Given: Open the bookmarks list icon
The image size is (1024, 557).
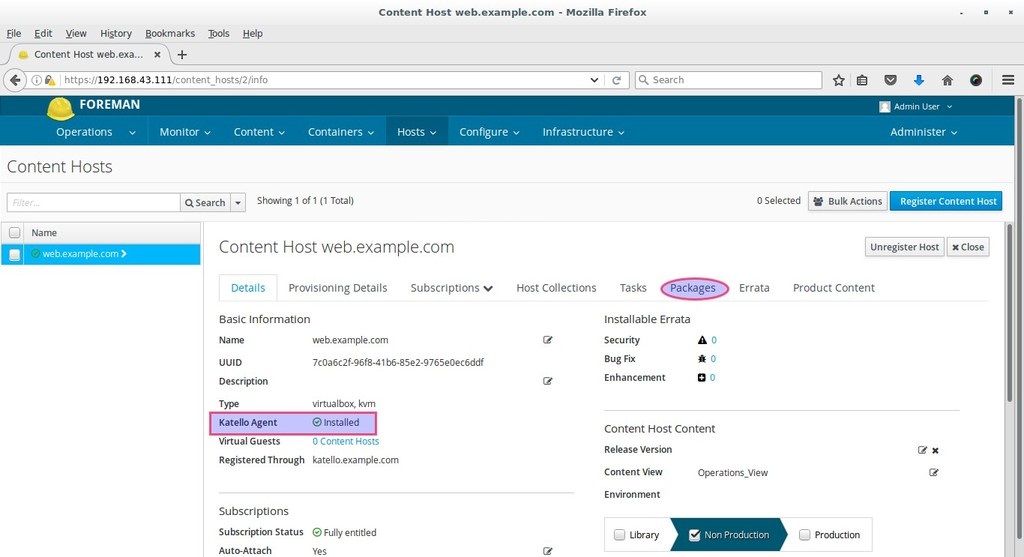Looking at the screenshot, I should click(862, 80).
